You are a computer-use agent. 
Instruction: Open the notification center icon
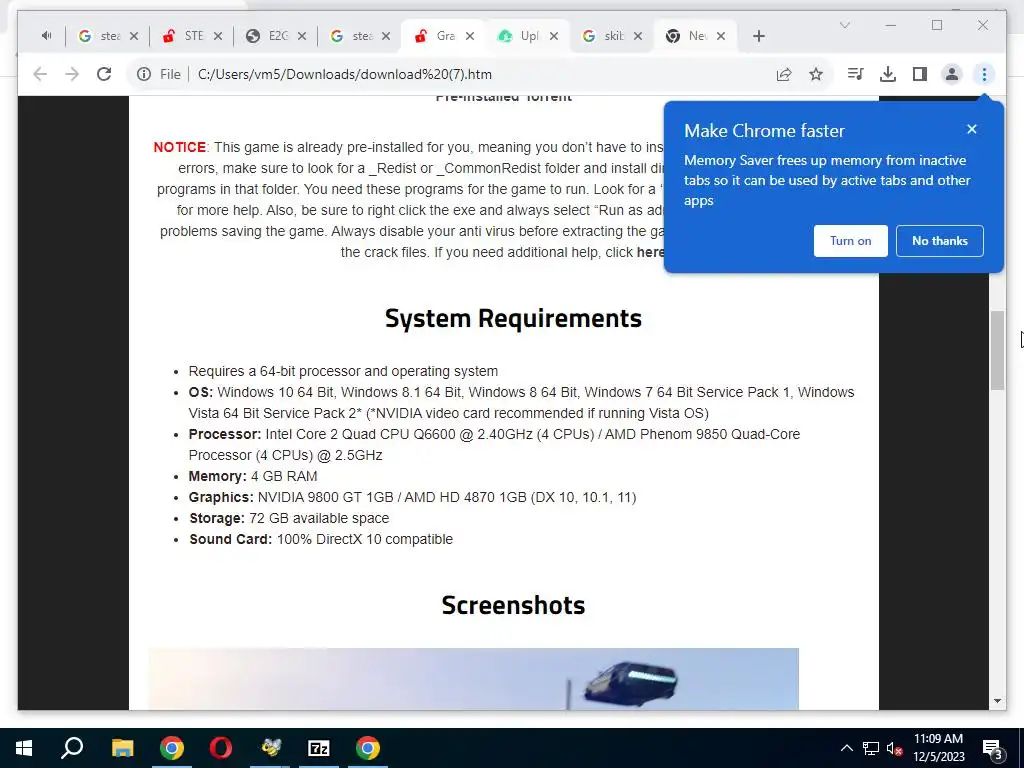[x=993, y=749]
